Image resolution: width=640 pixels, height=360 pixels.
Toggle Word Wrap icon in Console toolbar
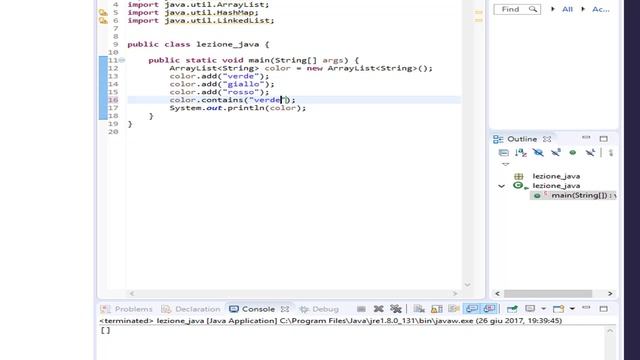click(x=453, y=309)
